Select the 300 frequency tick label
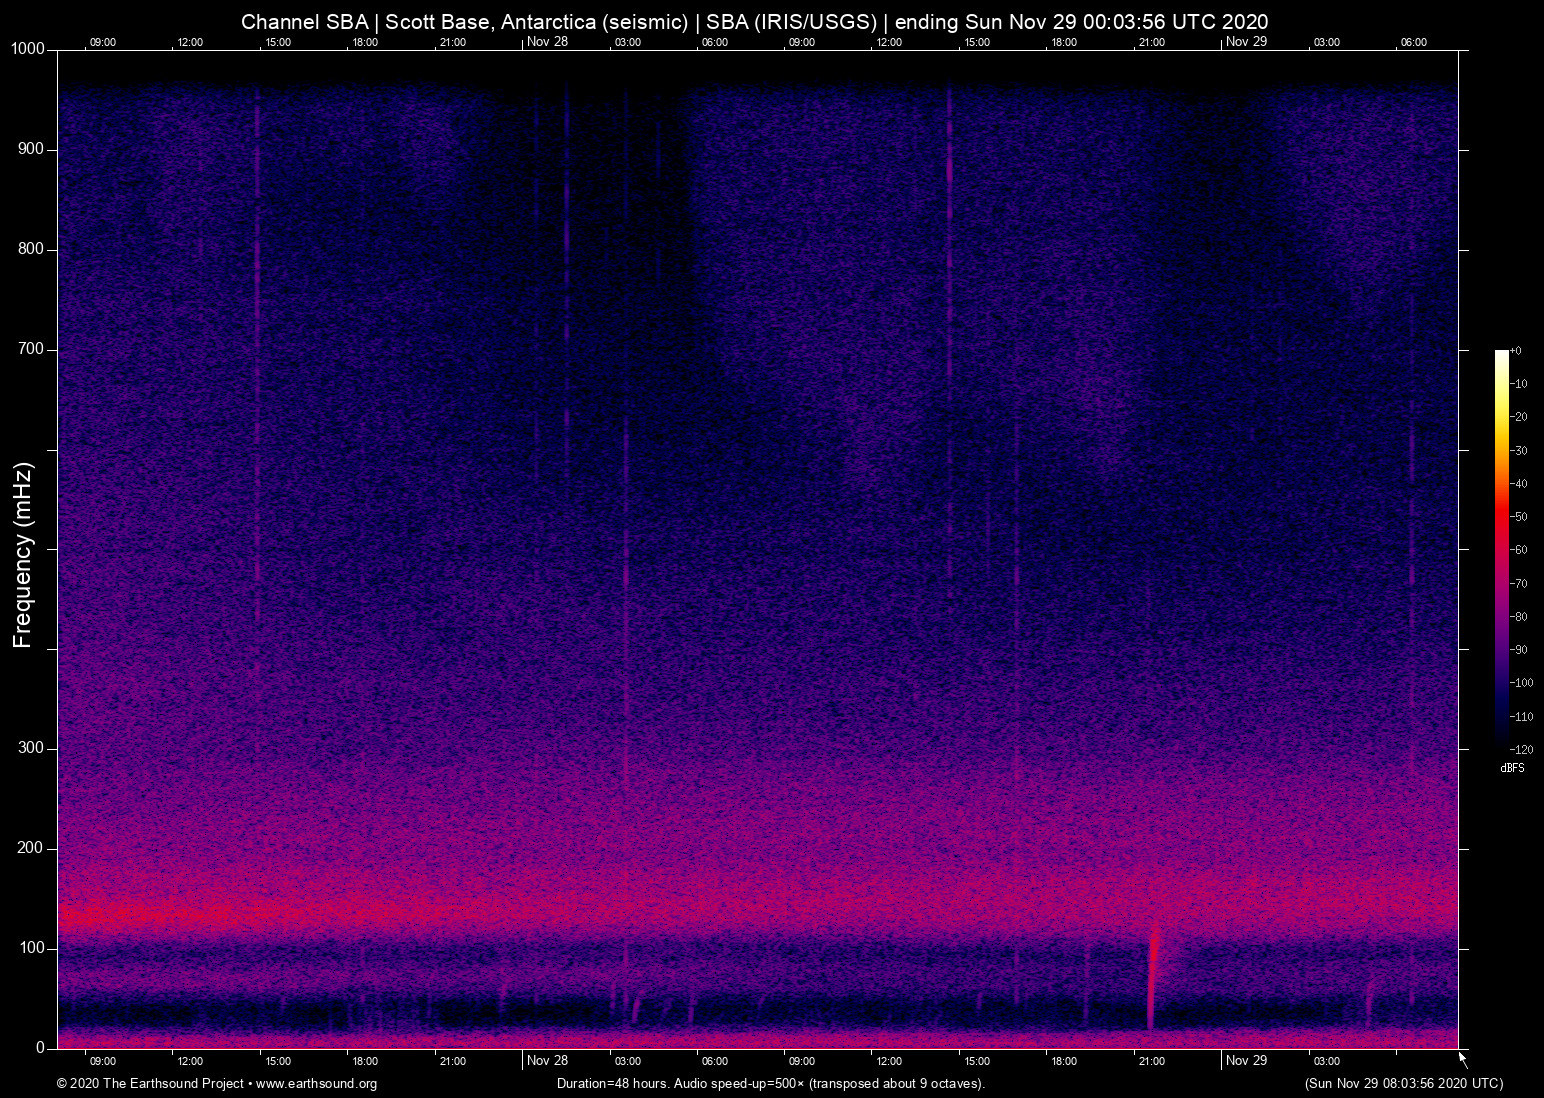 pos(31,748)
